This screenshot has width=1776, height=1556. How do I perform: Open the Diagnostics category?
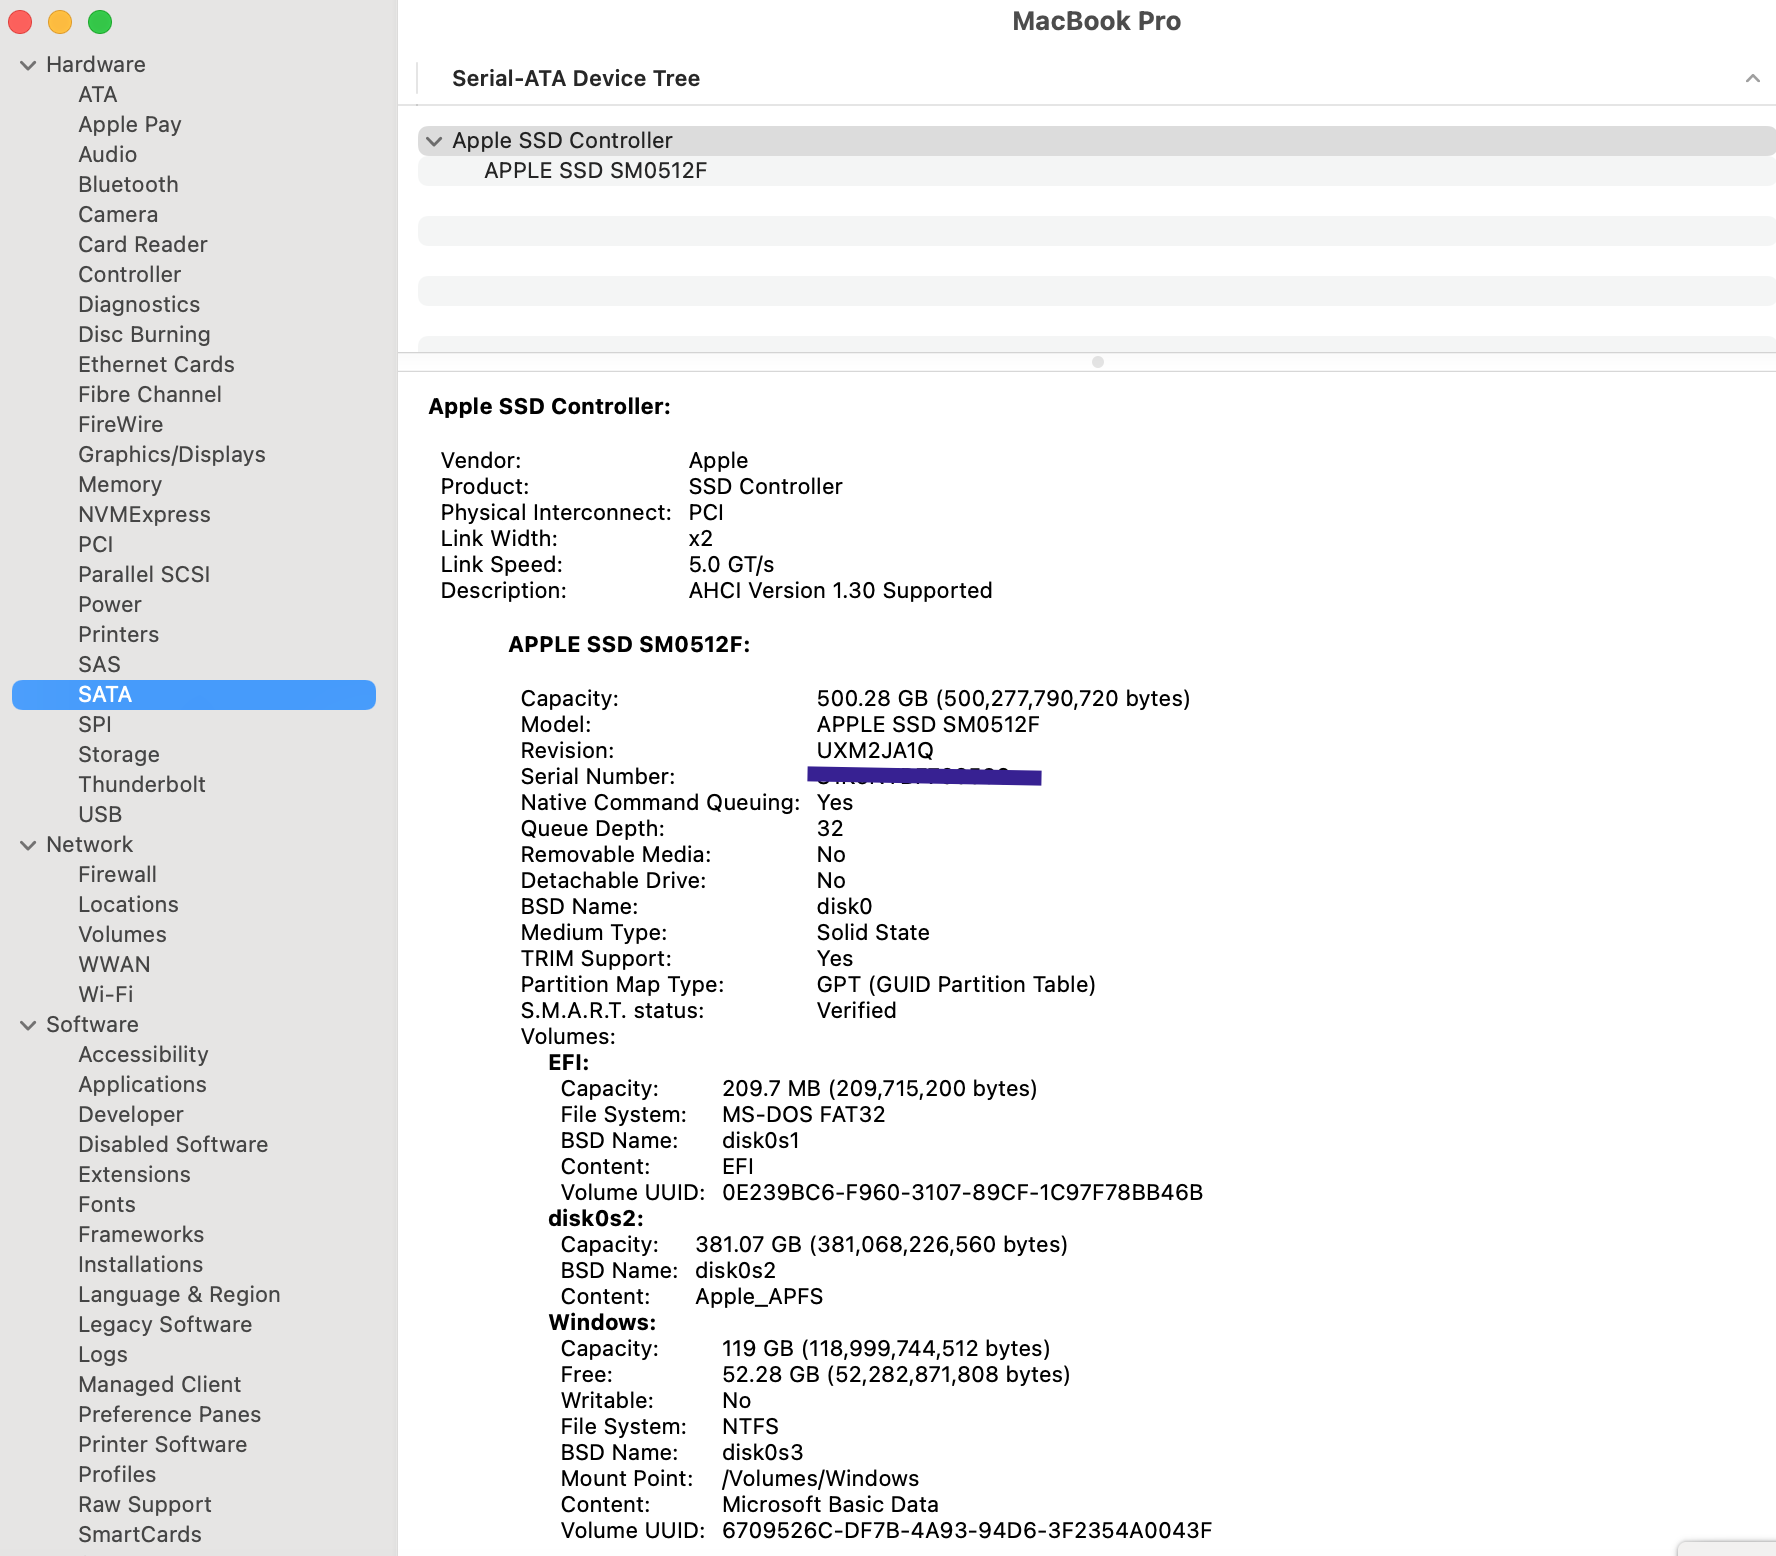point(139,305)
